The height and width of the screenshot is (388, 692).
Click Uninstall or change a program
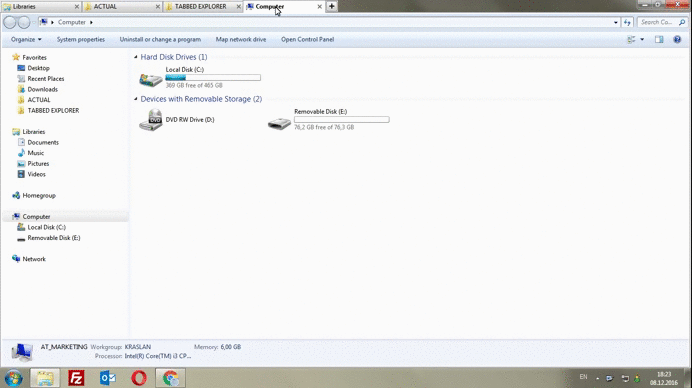click(x=160, y=39)
